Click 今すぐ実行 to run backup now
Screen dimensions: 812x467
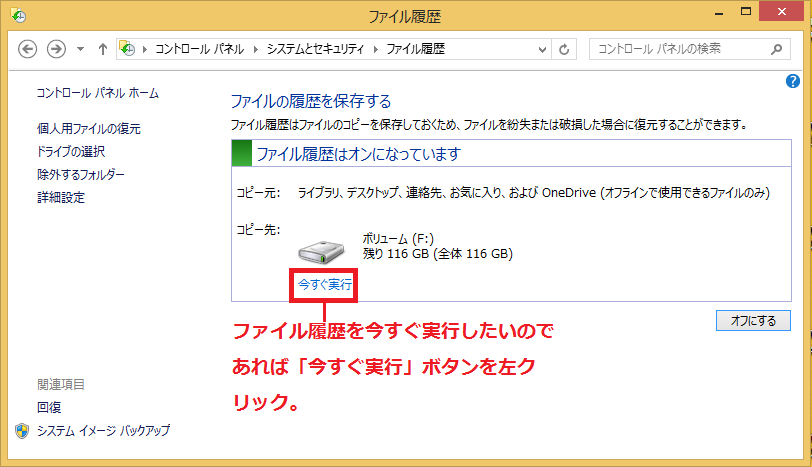pos(325,284)
